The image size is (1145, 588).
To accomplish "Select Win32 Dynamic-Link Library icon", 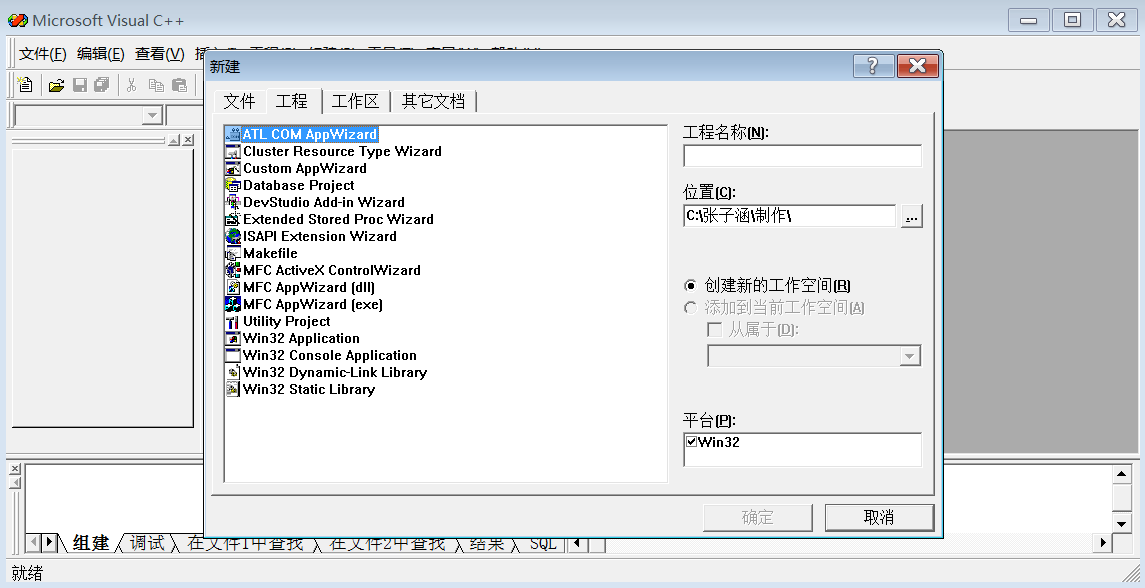I will [x=233, y=372].
